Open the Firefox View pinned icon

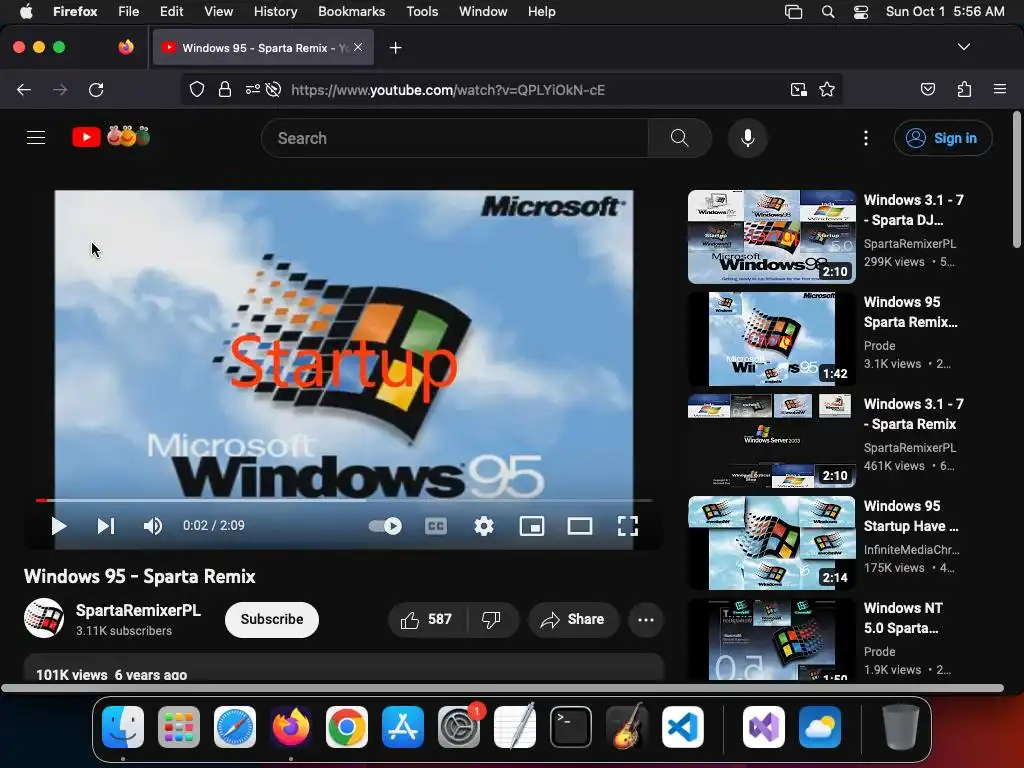pyautogui.click(x=126, y=47)
